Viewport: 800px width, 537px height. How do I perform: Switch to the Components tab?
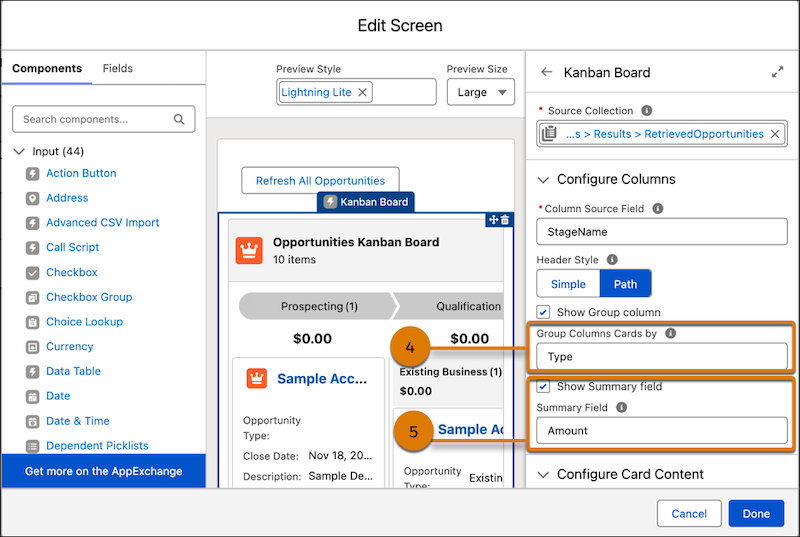pyautogui.click(x=47, y=68)
